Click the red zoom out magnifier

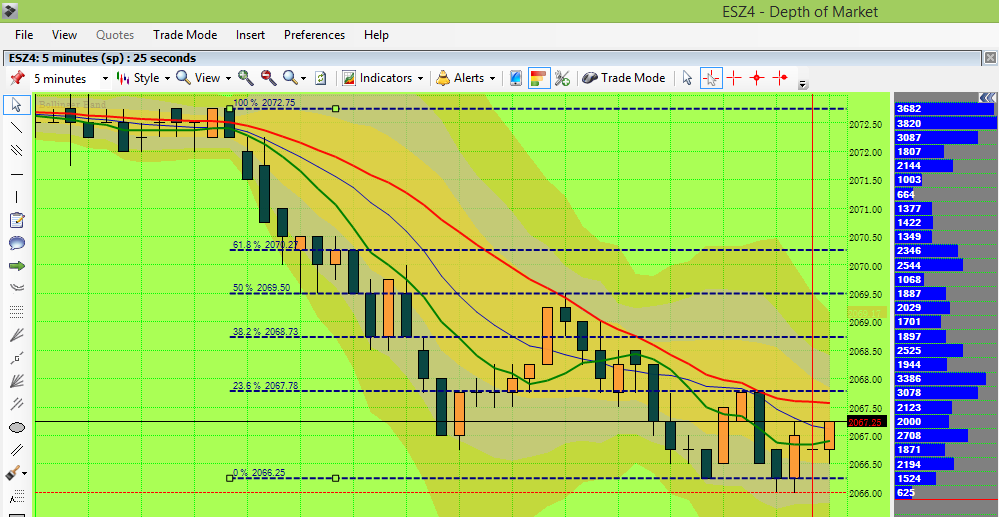click(268, 78)
